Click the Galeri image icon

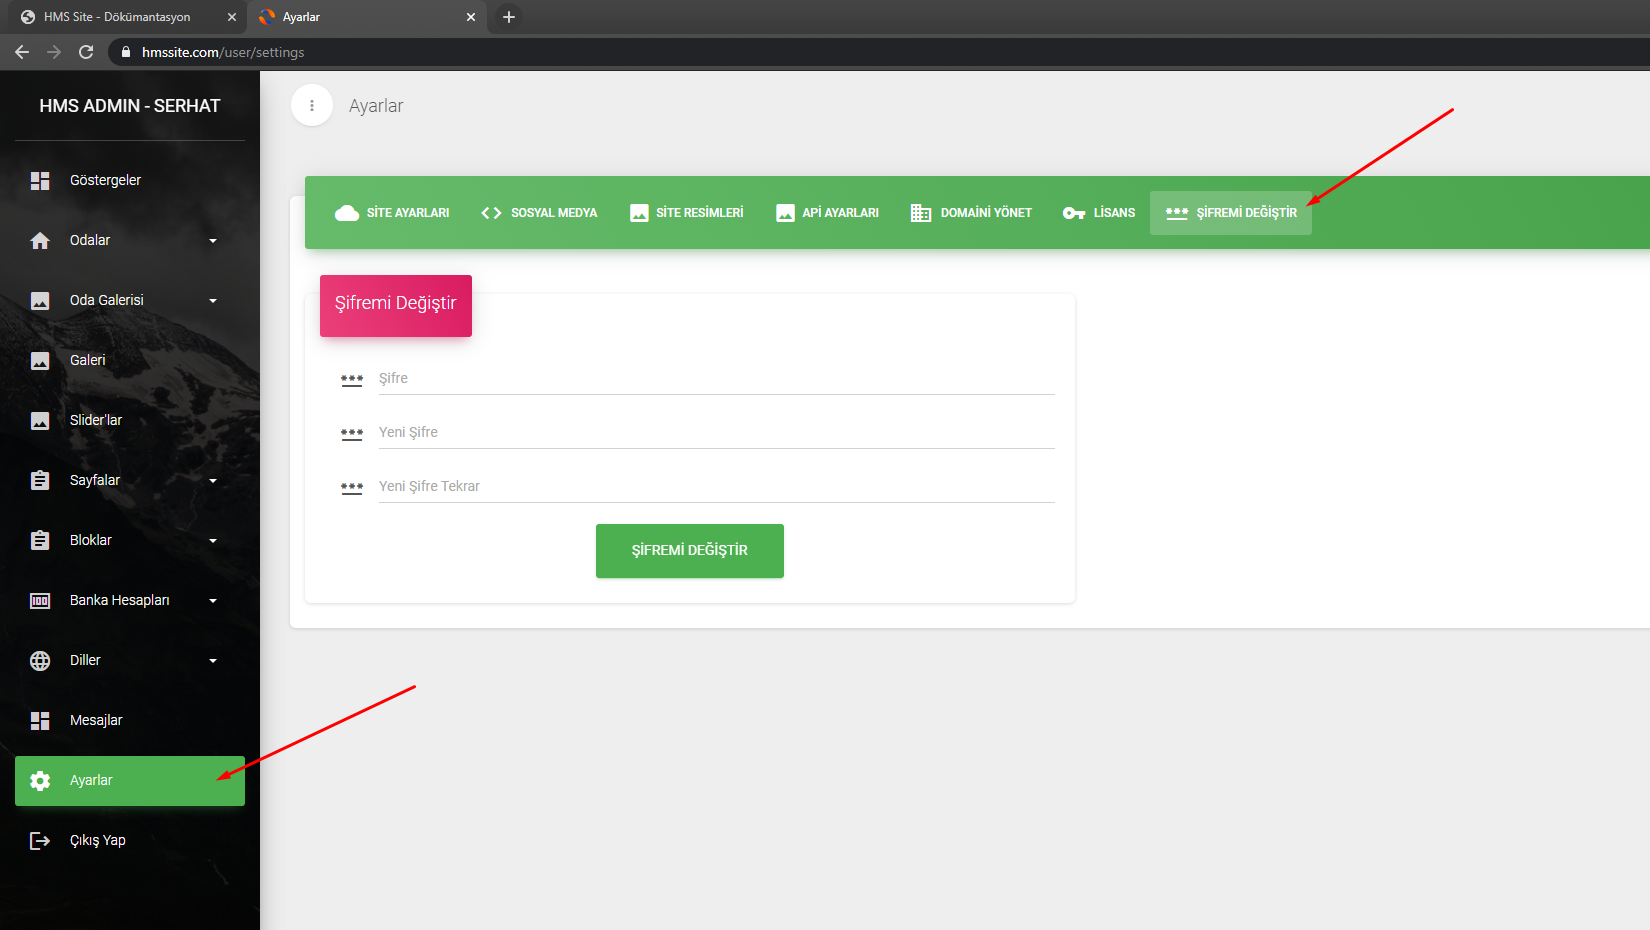[40, 361]
